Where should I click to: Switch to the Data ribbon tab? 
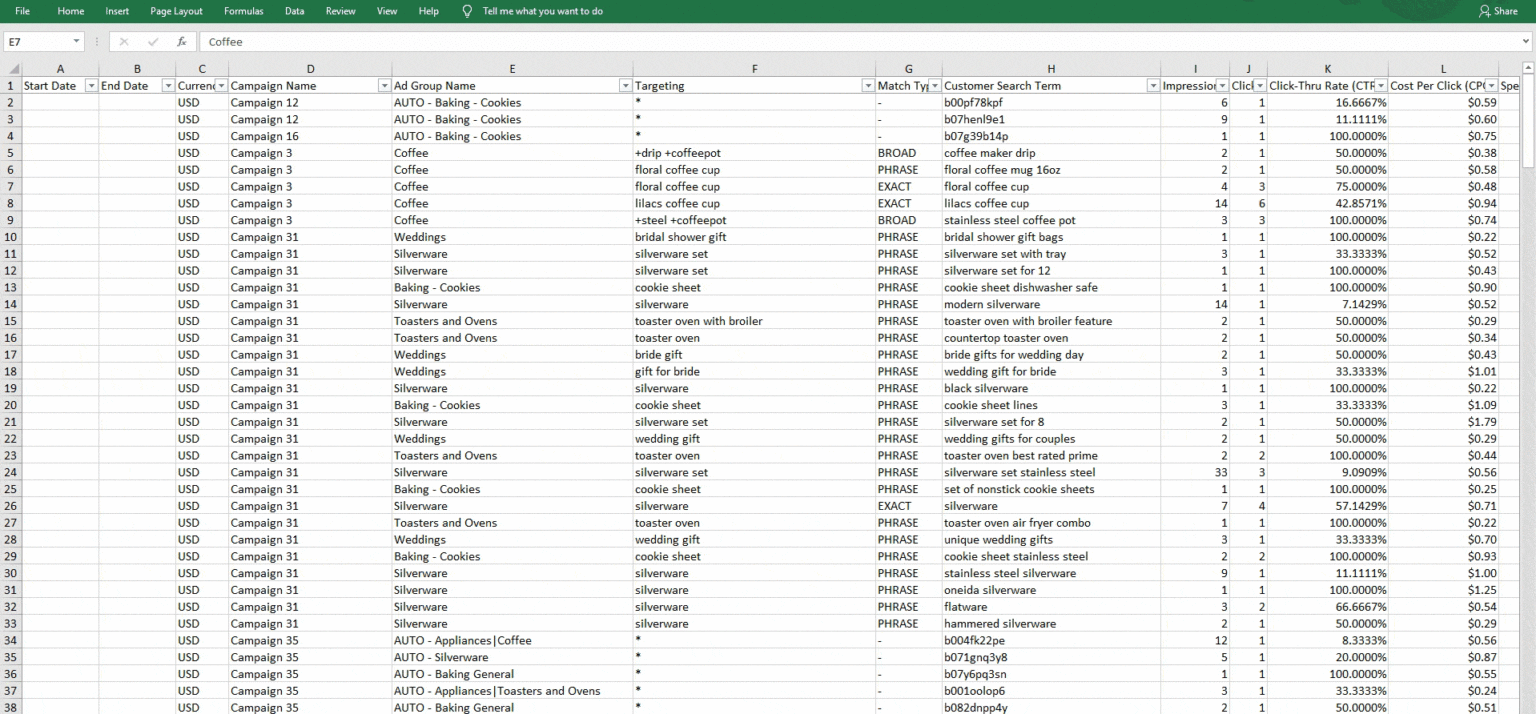[294, 11]
